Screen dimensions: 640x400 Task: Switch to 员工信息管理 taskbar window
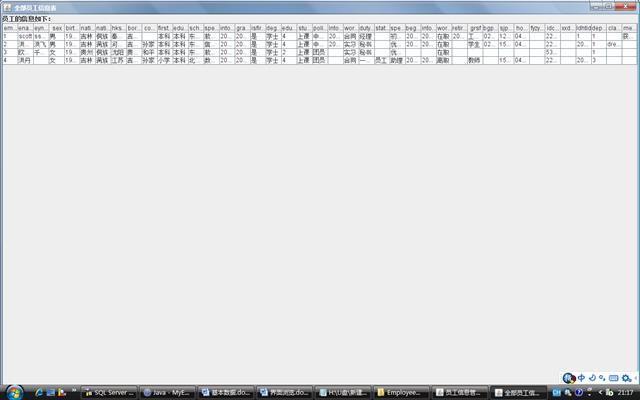click(x=459, y=393)
